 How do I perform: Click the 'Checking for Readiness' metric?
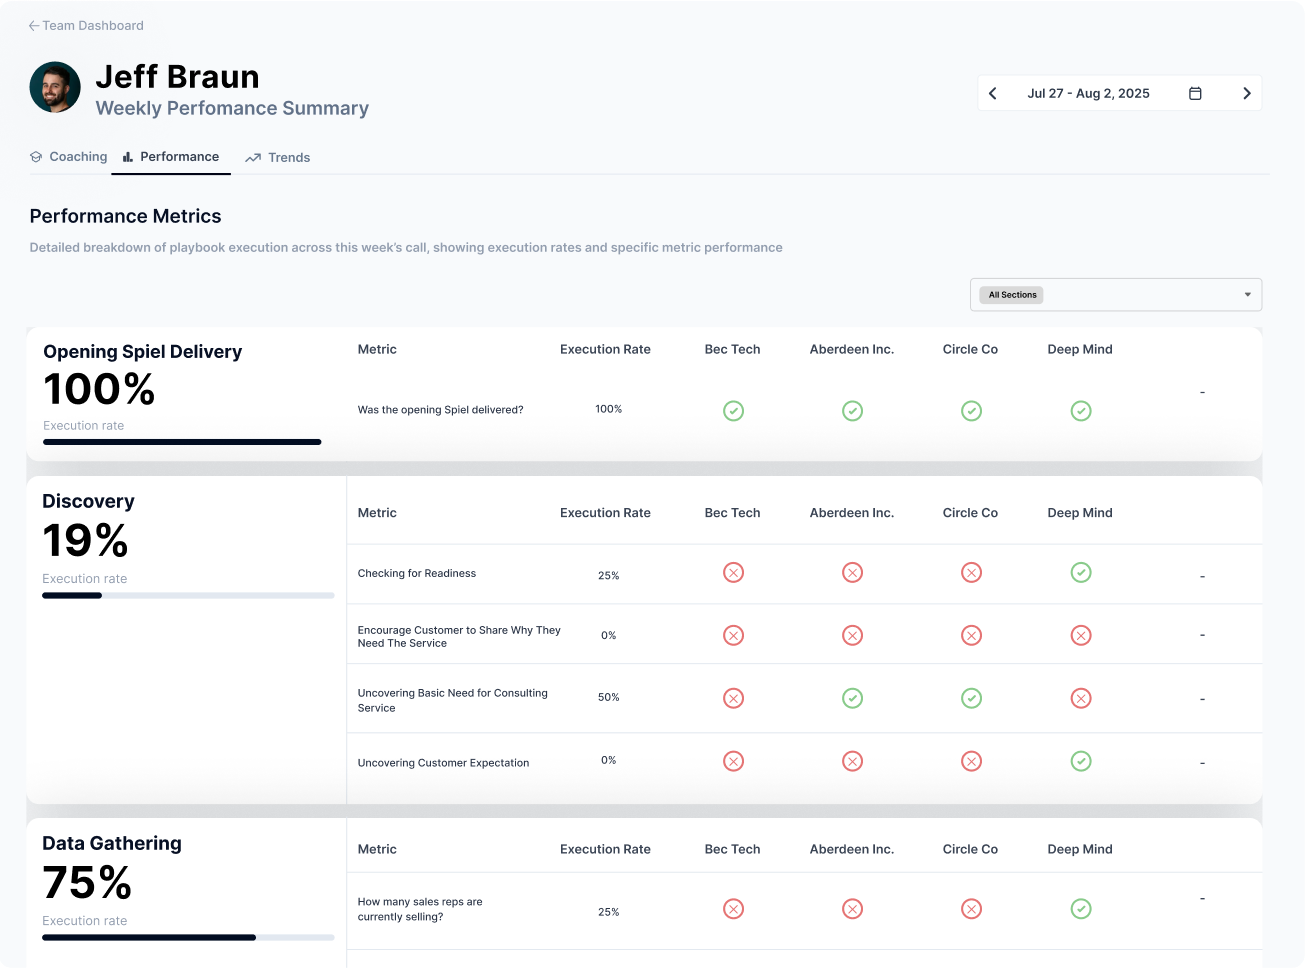point(417,574)
